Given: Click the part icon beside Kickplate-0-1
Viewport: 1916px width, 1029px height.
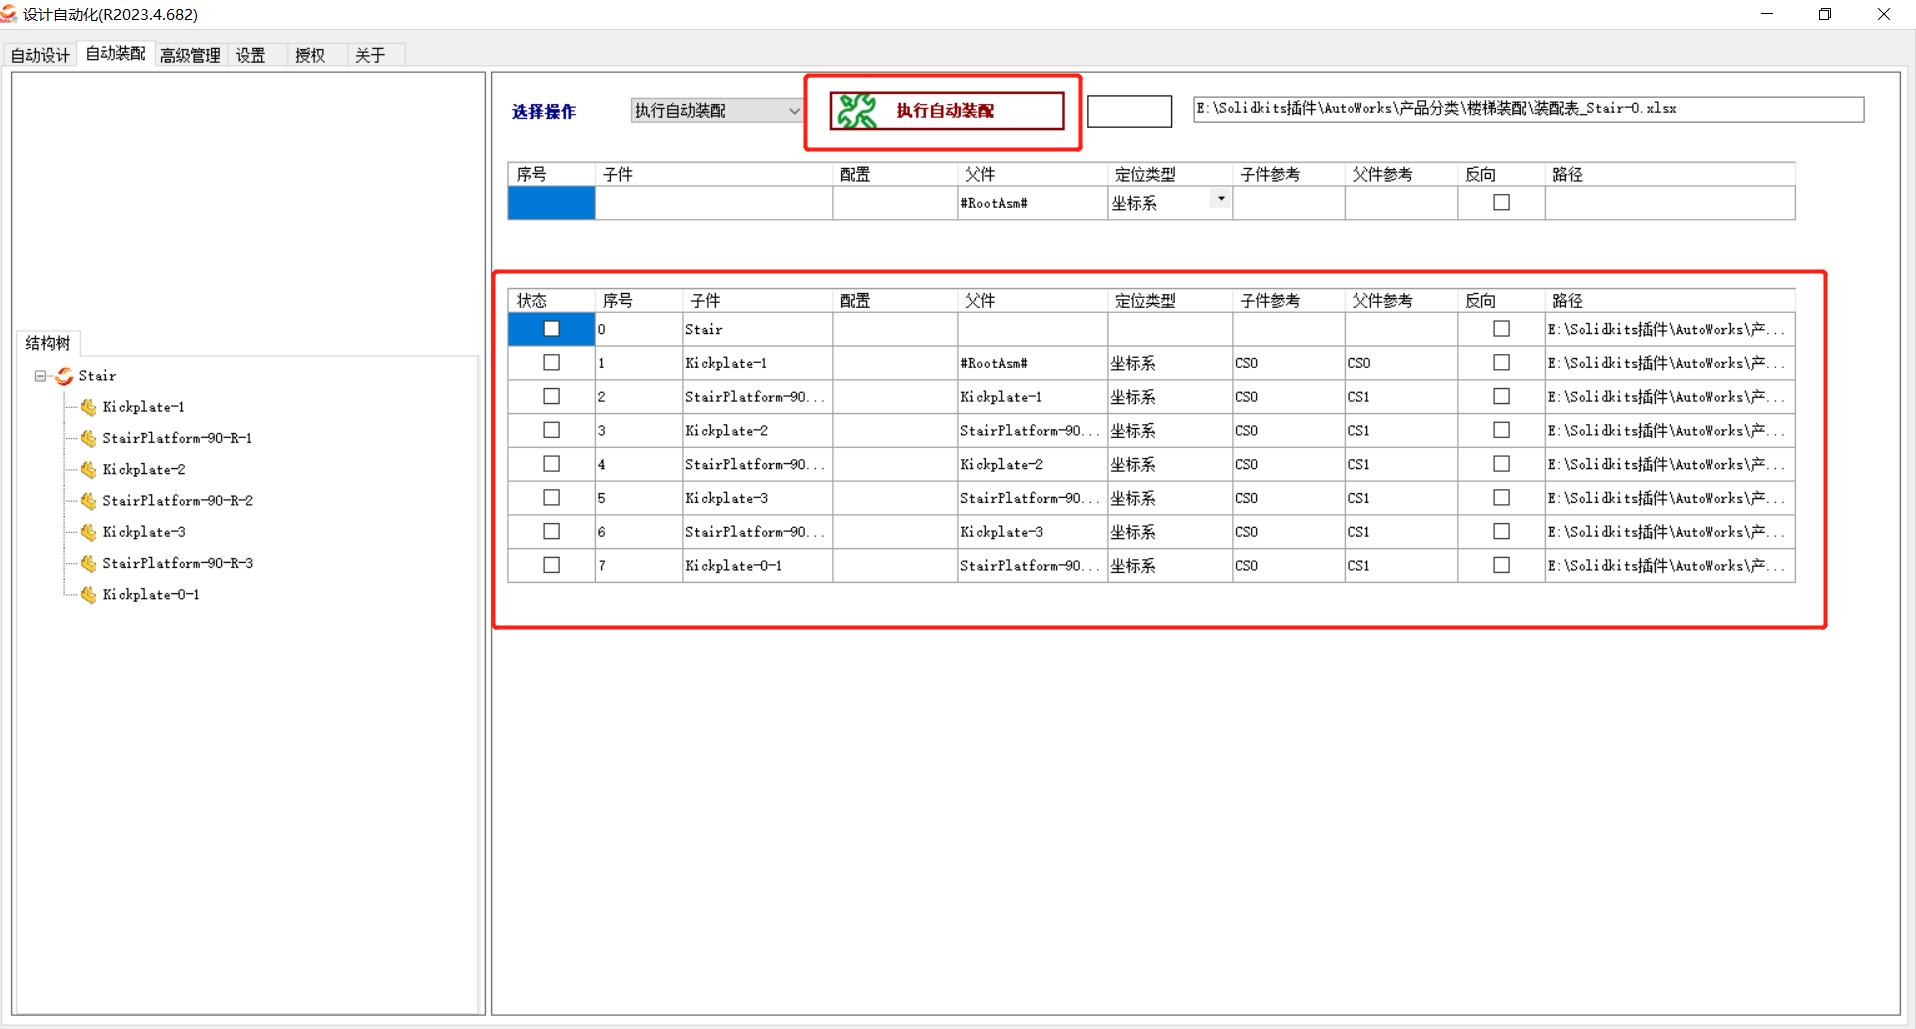Looking at the screenshot, I should click(88, 594).
